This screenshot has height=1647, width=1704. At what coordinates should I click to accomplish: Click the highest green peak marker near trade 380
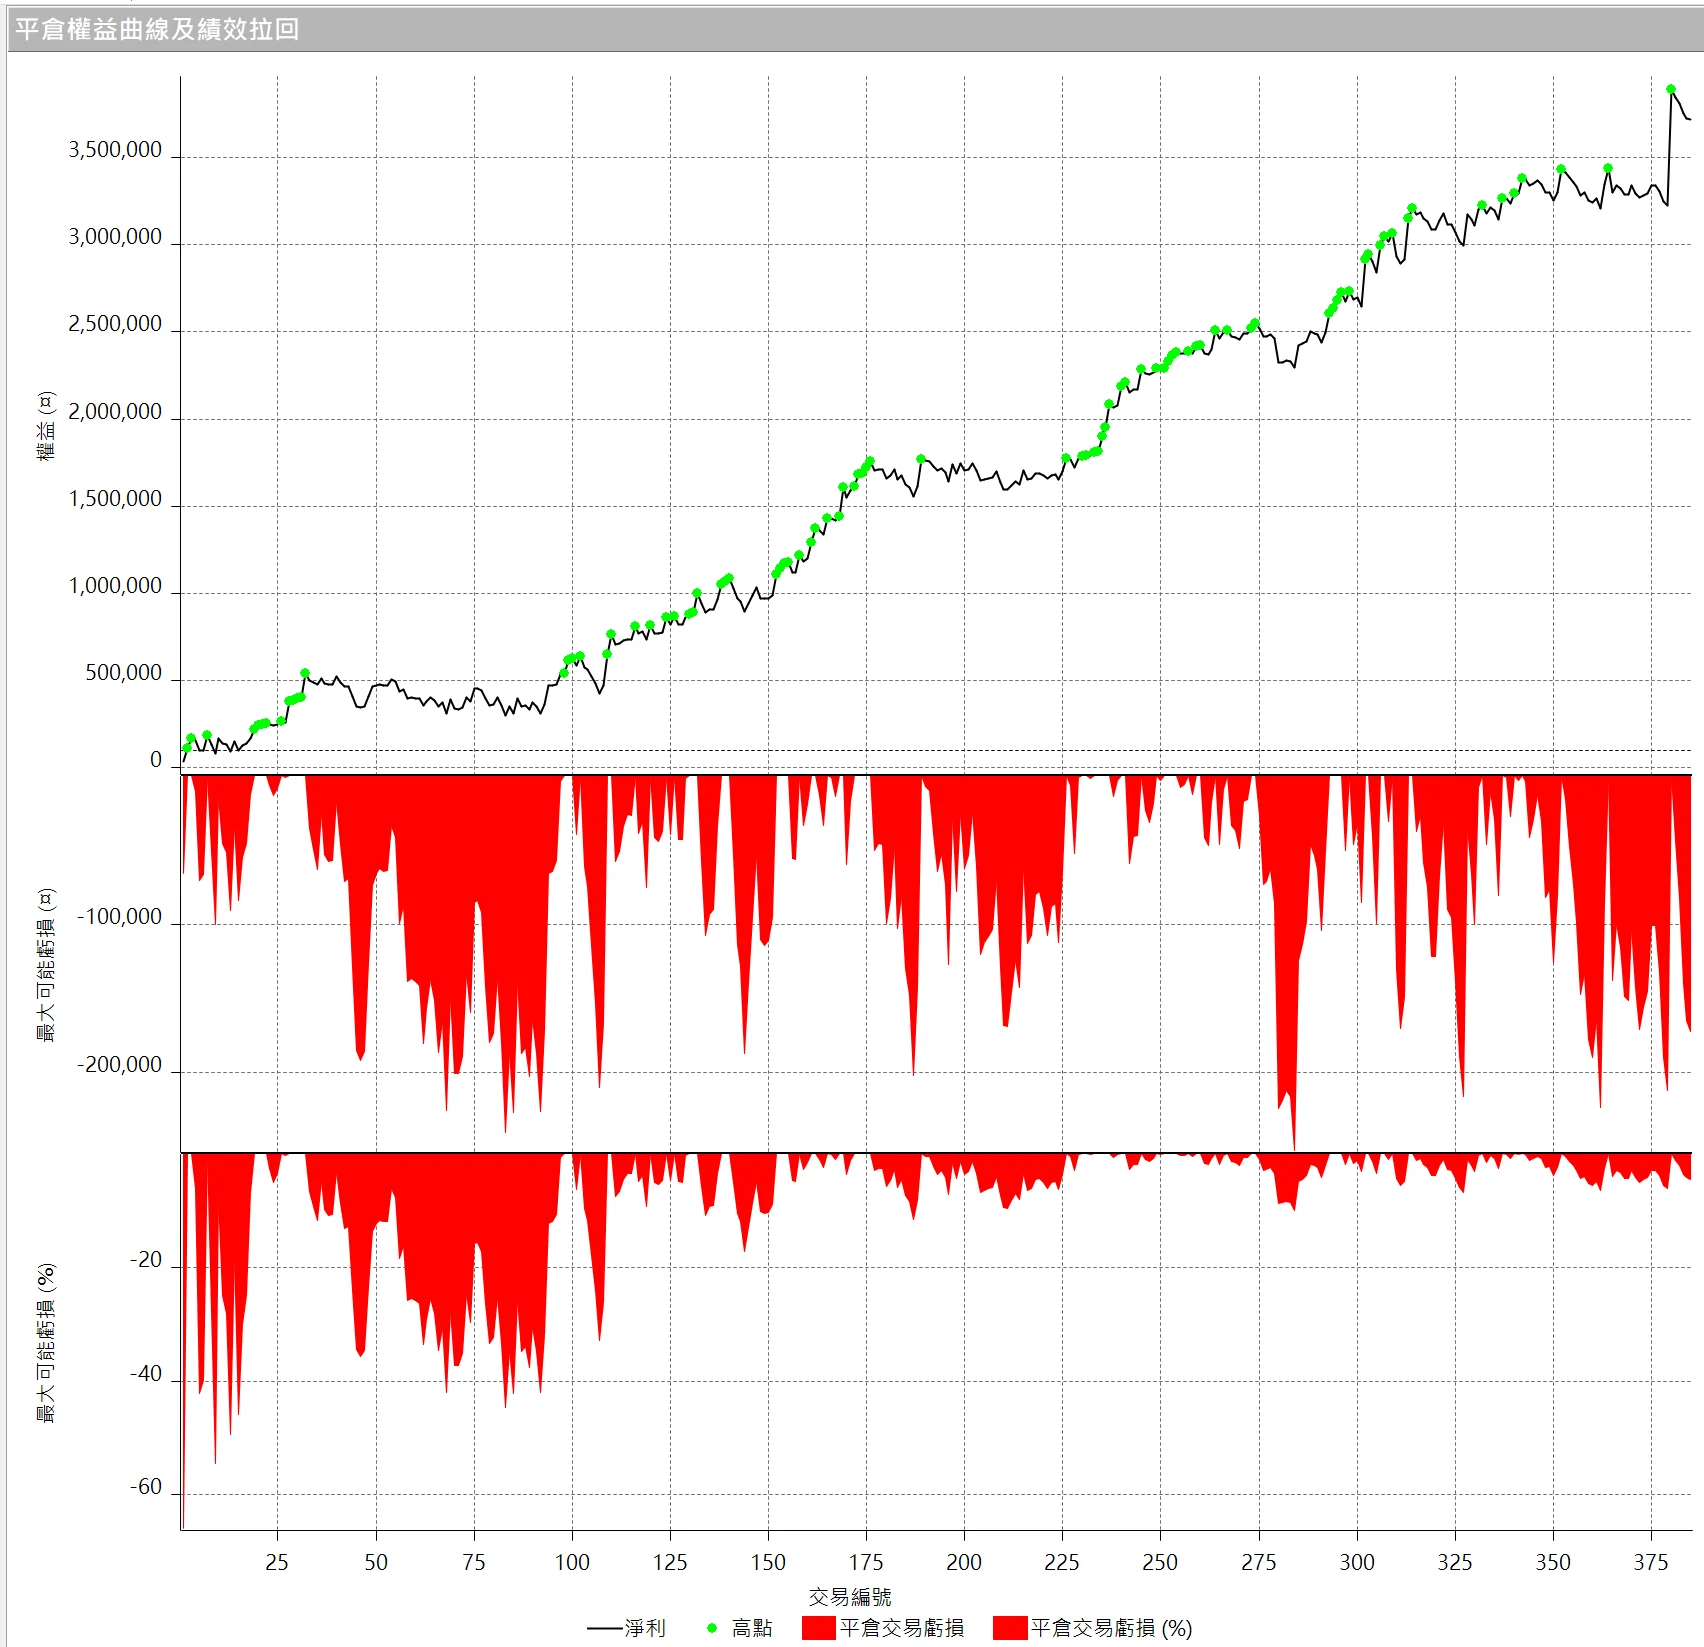[x=1671, y=89]
